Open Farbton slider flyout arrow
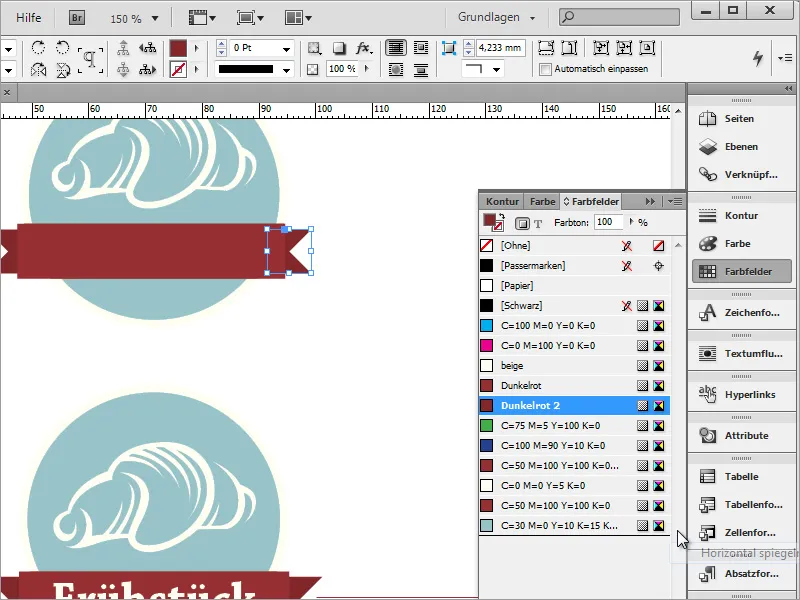The height and width of the screenshot is (600, 800). click(631, 222)
